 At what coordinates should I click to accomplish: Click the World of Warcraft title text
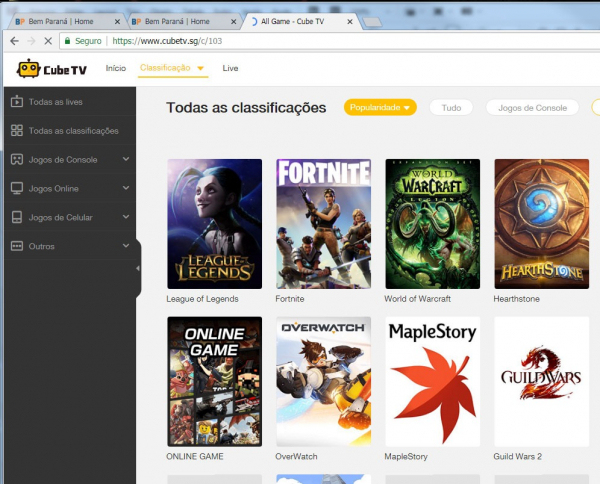tap(417, 299)
